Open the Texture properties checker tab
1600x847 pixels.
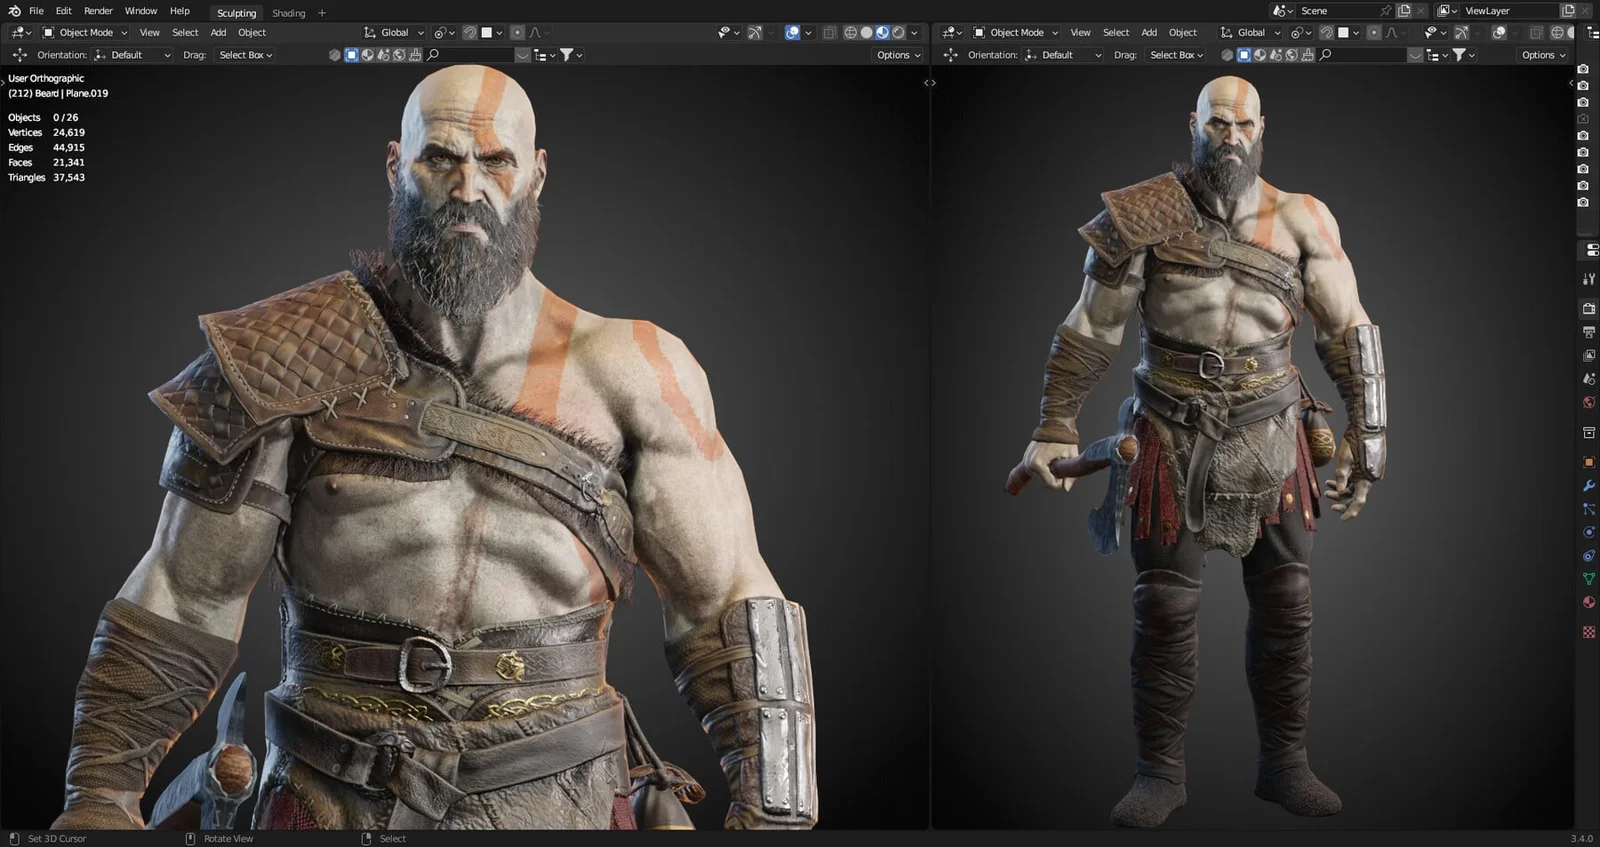tap(1588, 632)
